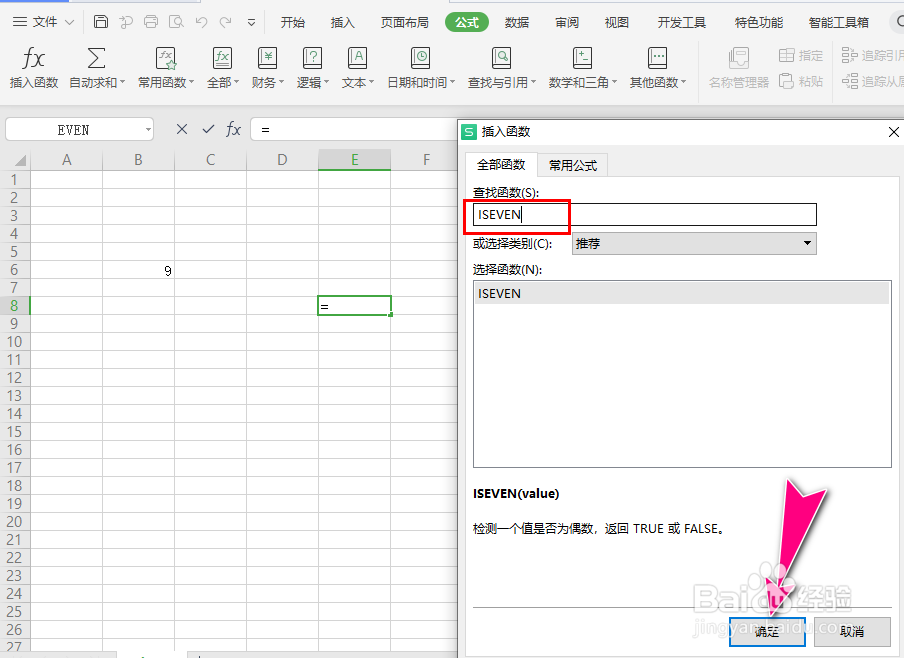This screenshot has width=904, height=658.
Task: Click the 查找函数 search field with ISEVEN
Action: 645,215
